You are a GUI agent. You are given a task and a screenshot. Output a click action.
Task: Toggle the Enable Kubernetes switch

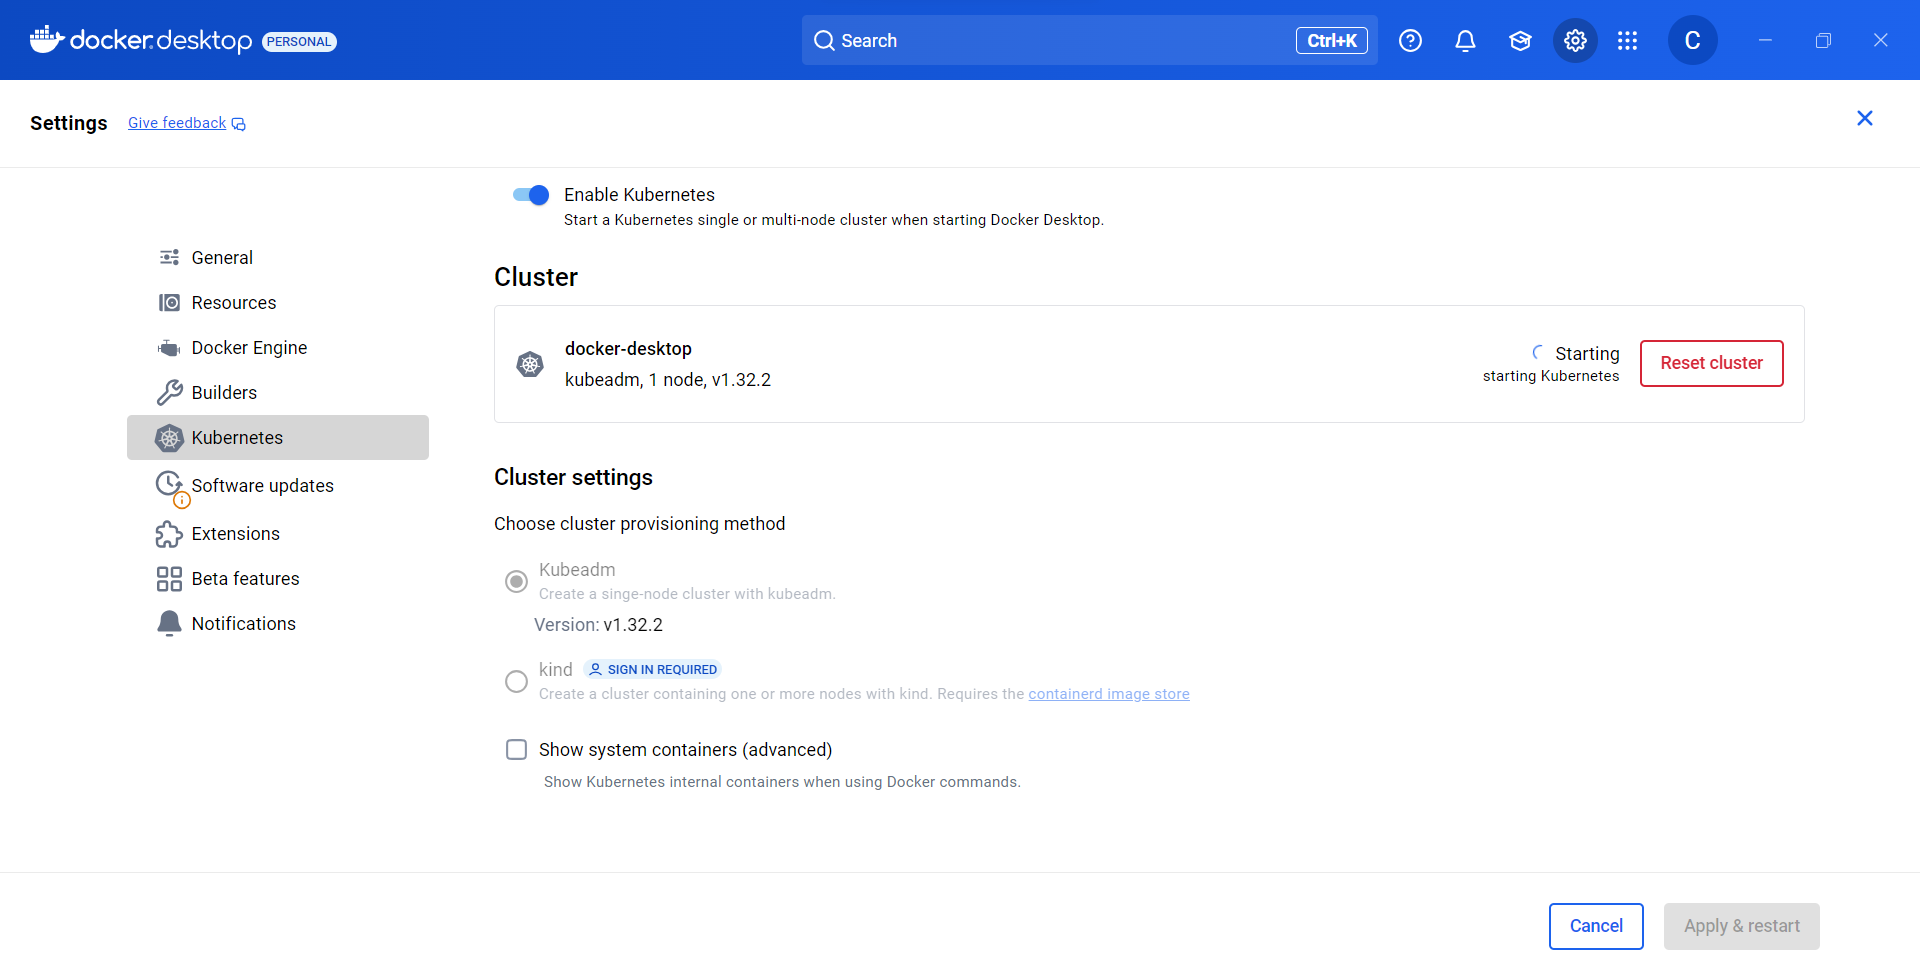tap(531, 195)
